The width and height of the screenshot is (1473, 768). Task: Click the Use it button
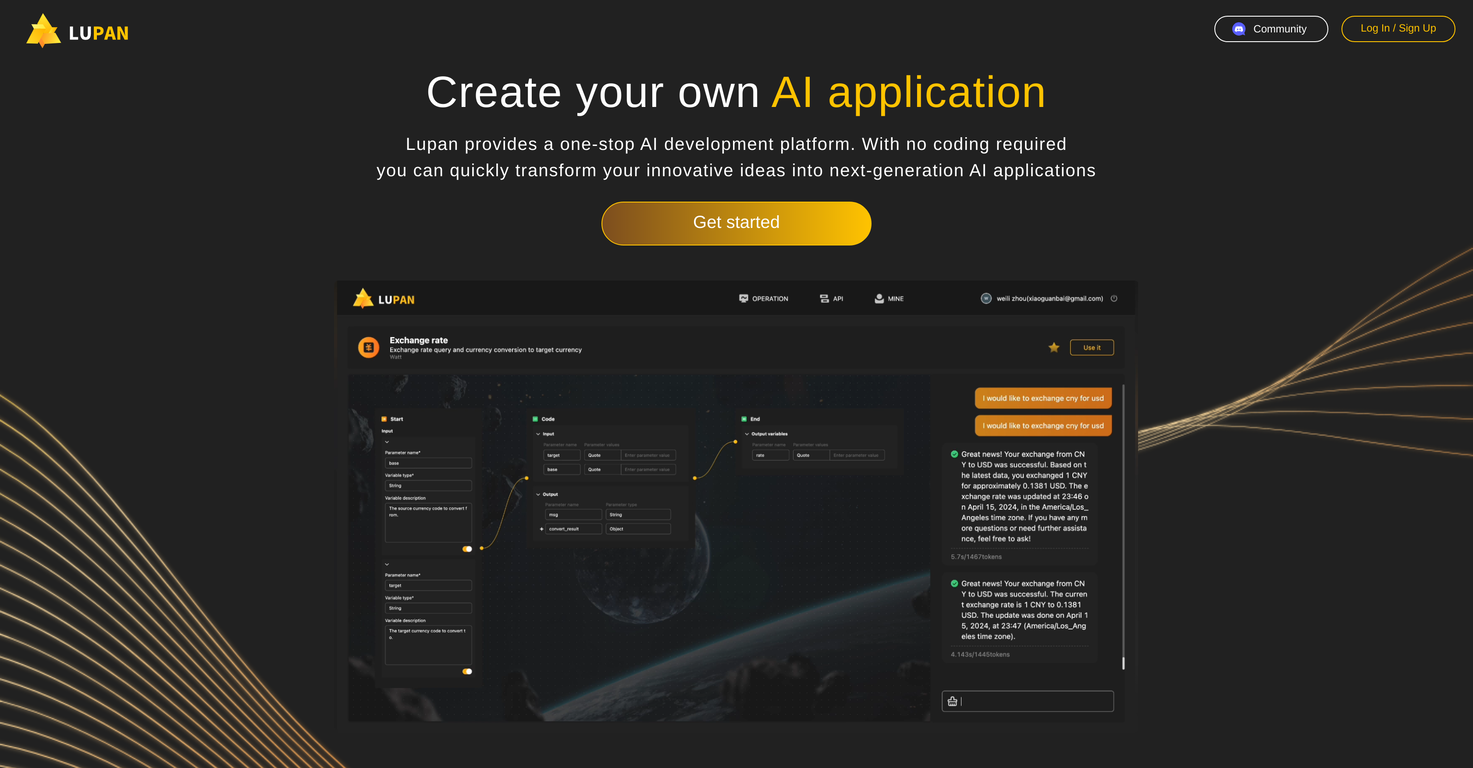[x=1092, y=347]
